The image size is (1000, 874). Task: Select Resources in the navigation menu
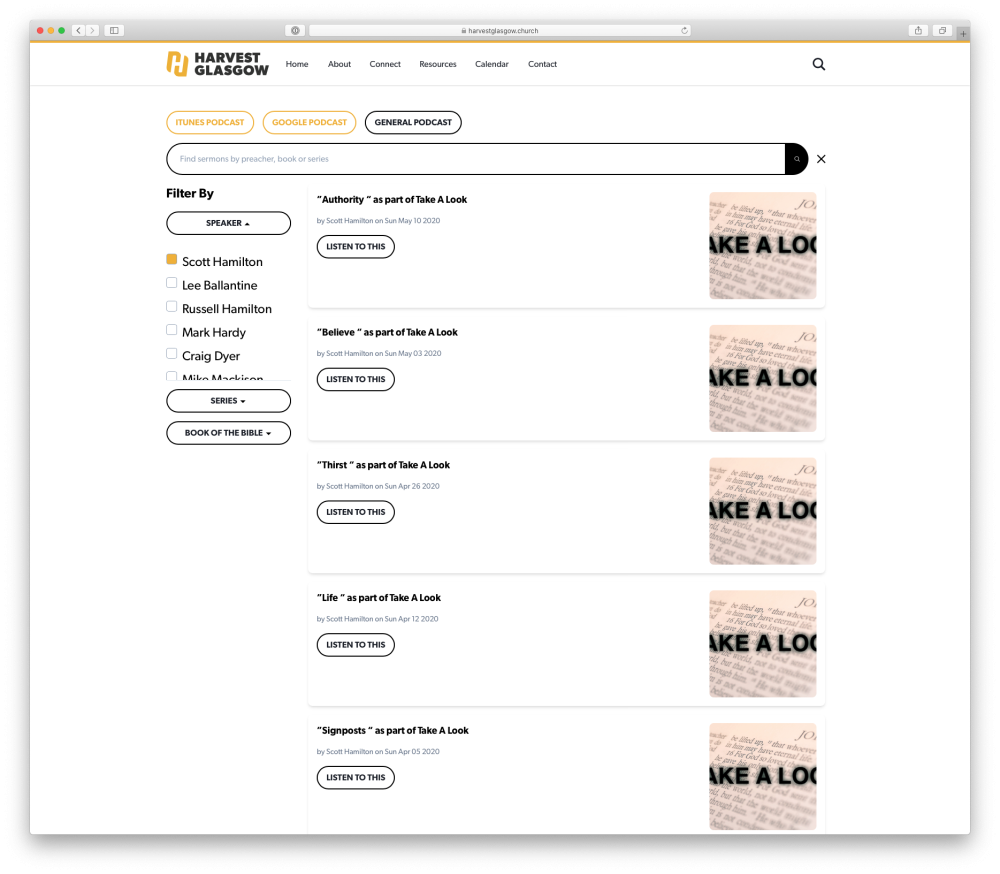pyautogui.click(x=437, y=63)
